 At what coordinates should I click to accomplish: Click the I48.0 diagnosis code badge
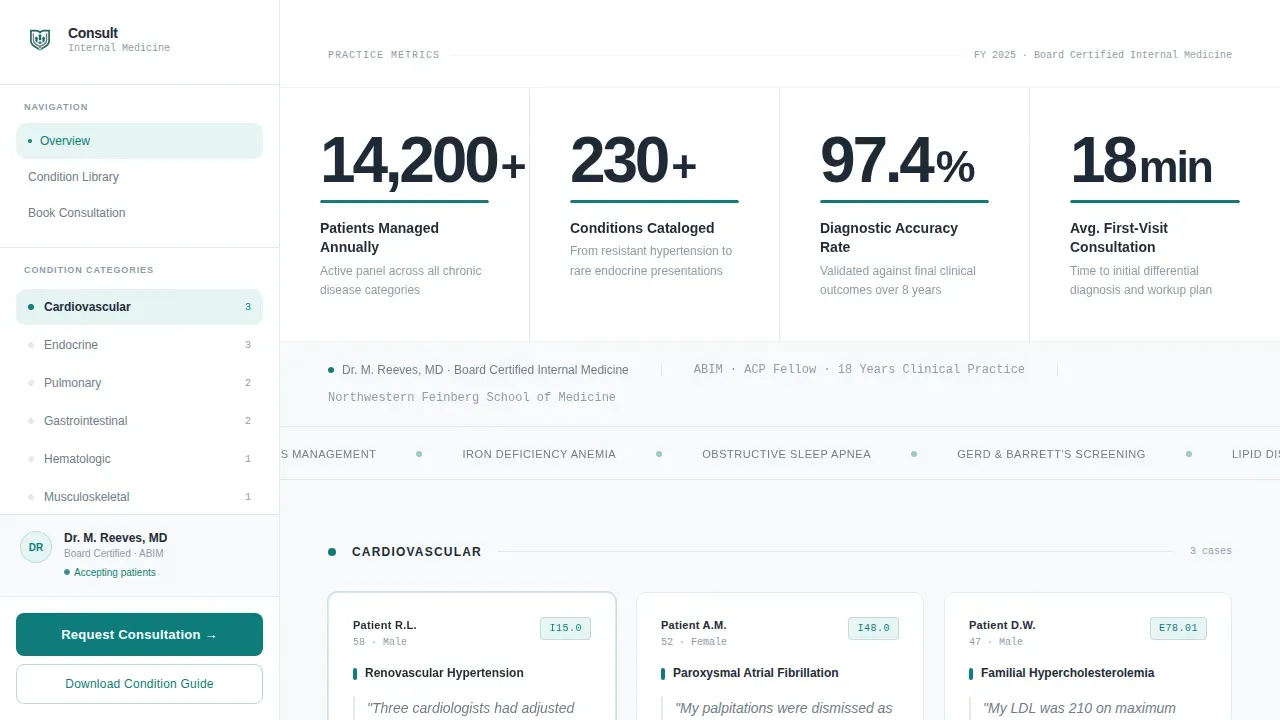[x=873, y=628]
